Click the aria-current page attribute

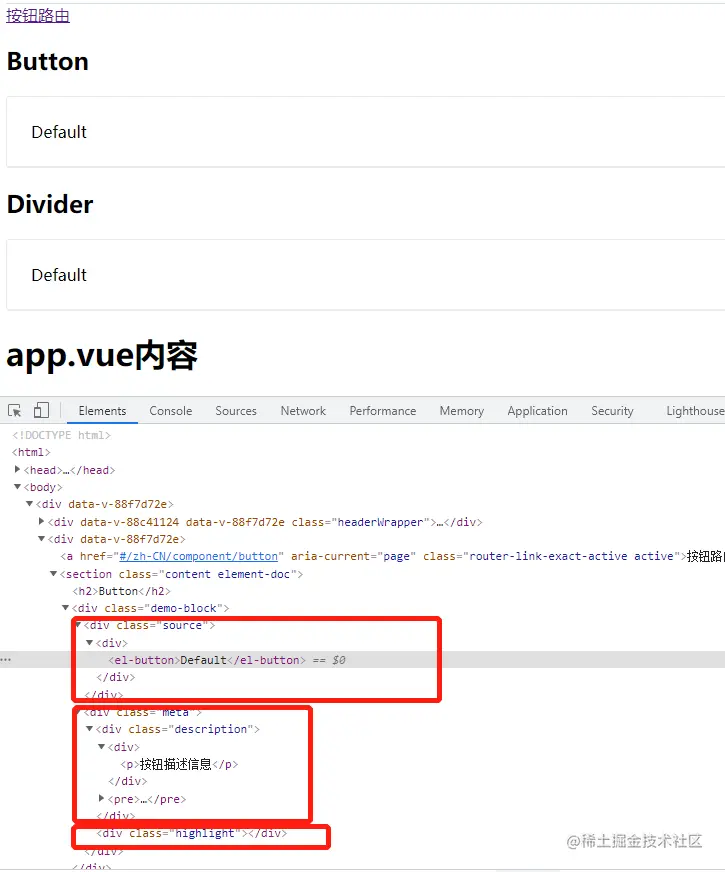(x=354, y=556)
